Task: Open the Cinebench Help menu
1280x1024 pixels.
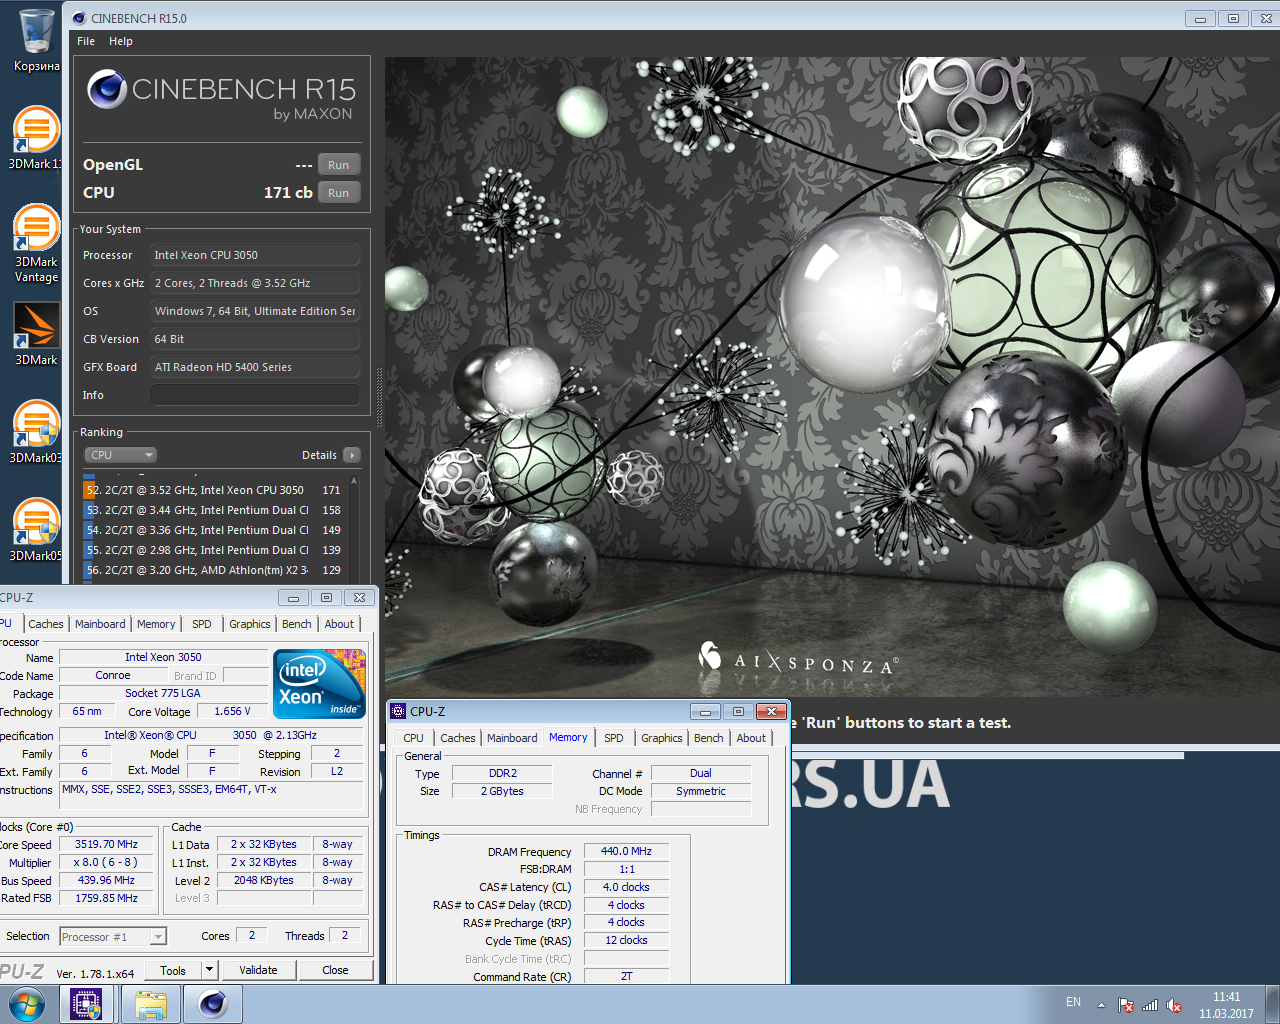Action: [x=121, y=41]
